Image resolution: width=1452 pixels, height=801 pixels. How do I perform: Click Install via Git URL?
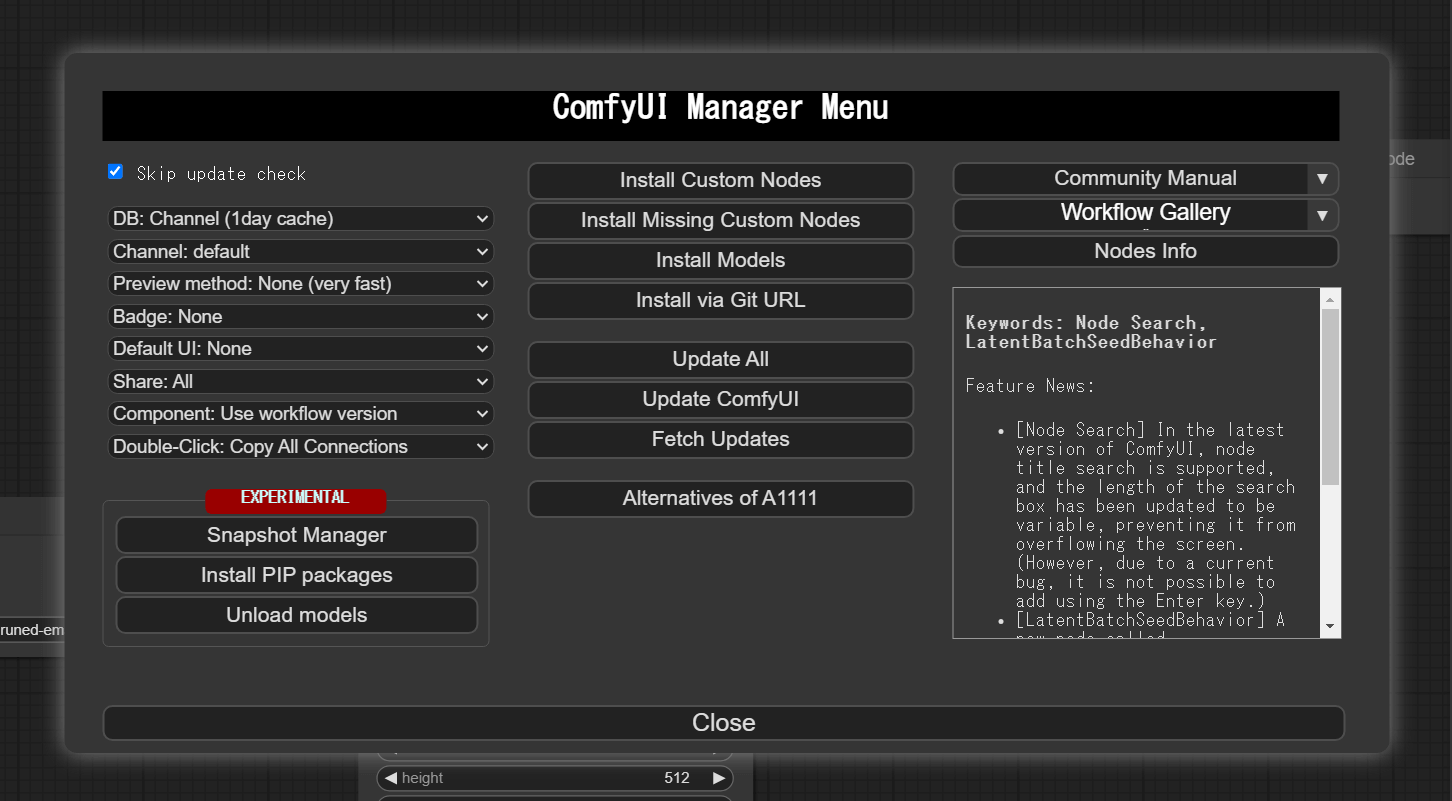[720, 301]
